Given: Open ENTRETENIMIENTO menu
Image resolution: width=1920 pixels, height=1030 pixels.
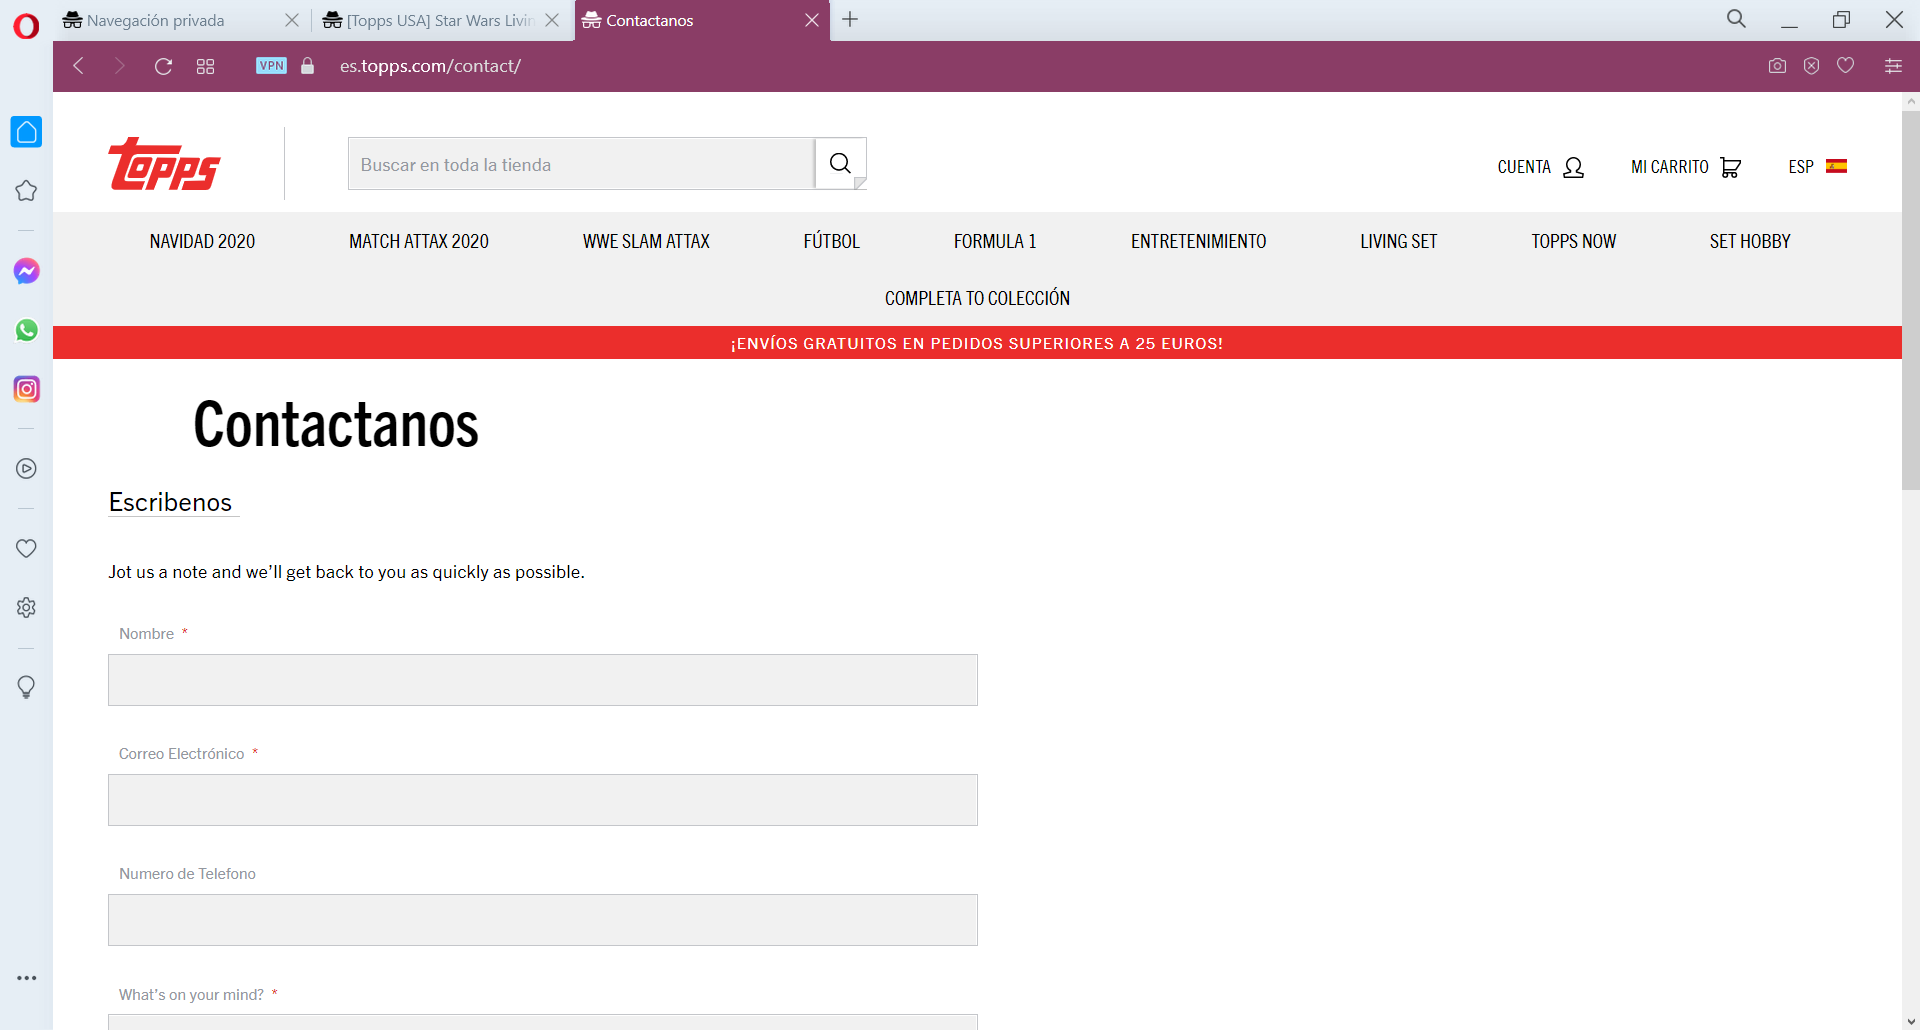Looking at the screenshot, I should (1198, 241).
